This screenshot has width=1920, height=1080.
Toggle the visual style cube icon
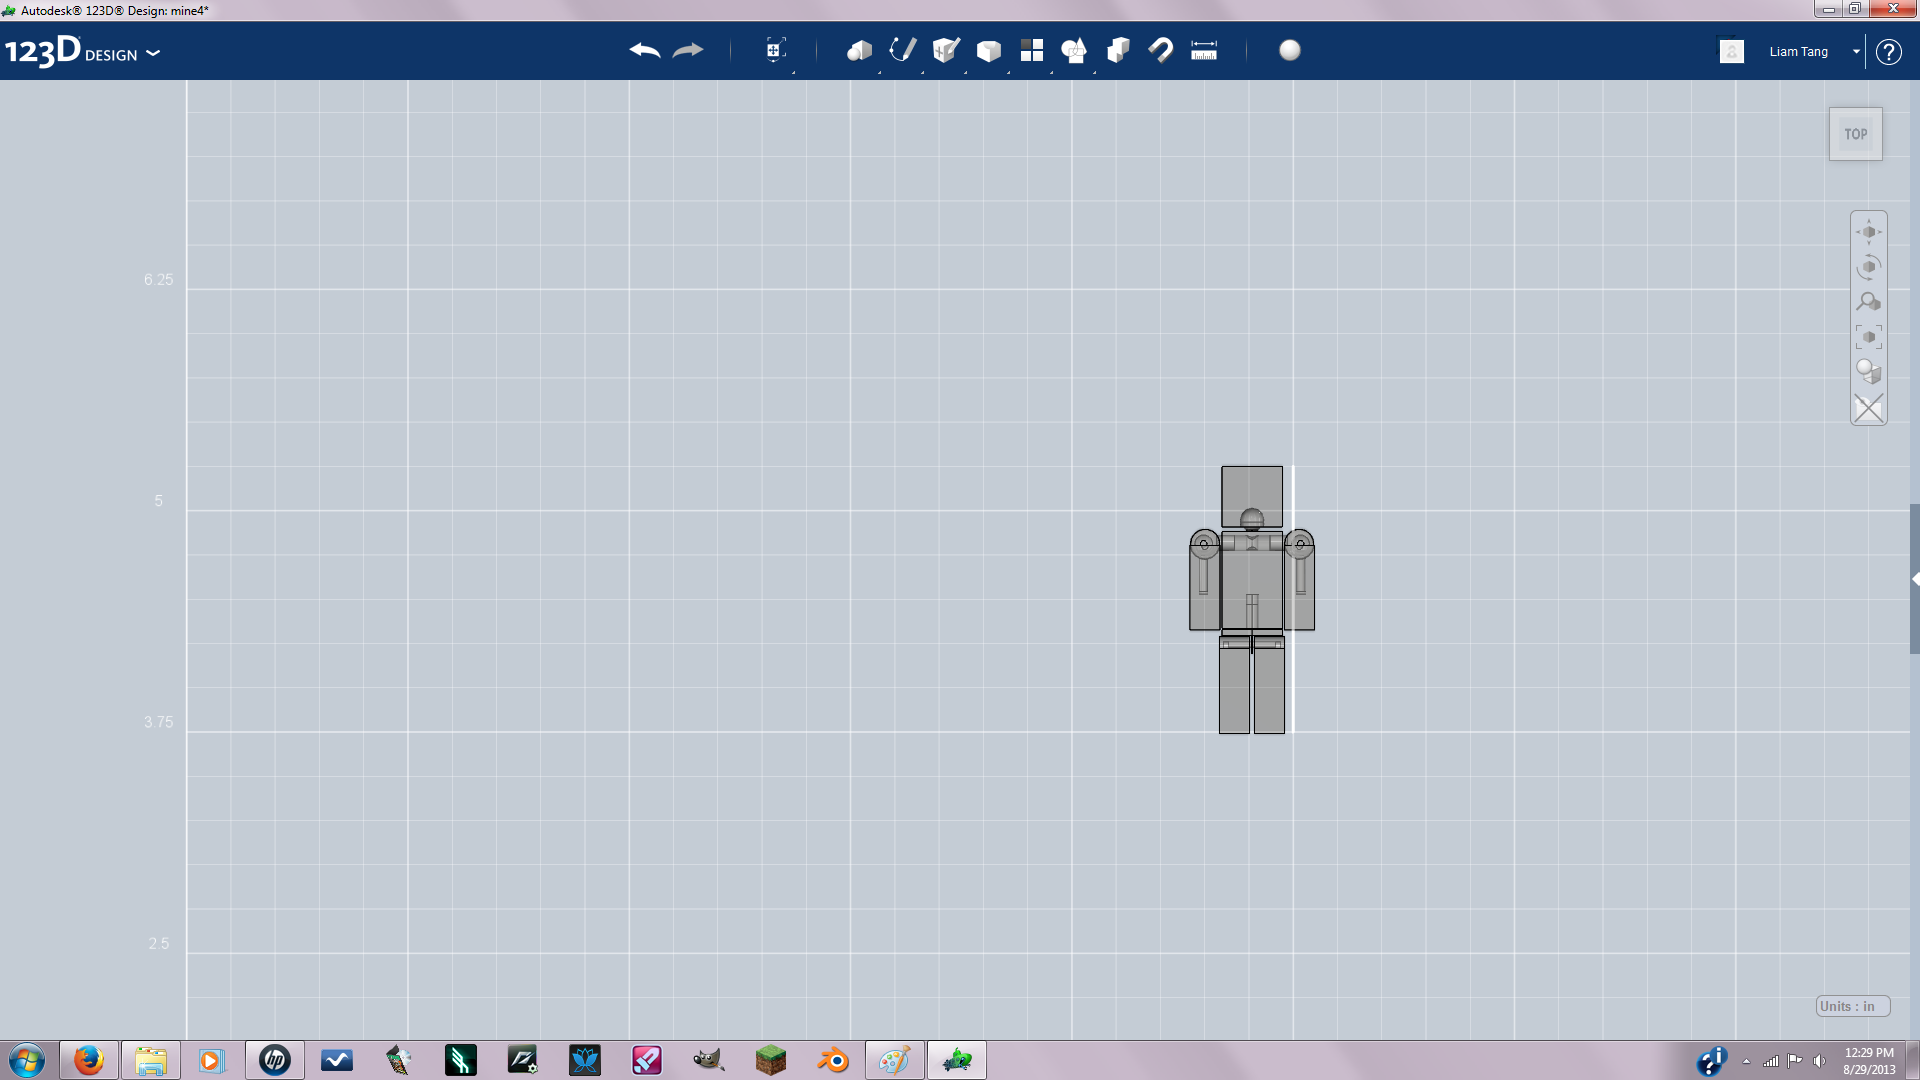click(1869, 372)
